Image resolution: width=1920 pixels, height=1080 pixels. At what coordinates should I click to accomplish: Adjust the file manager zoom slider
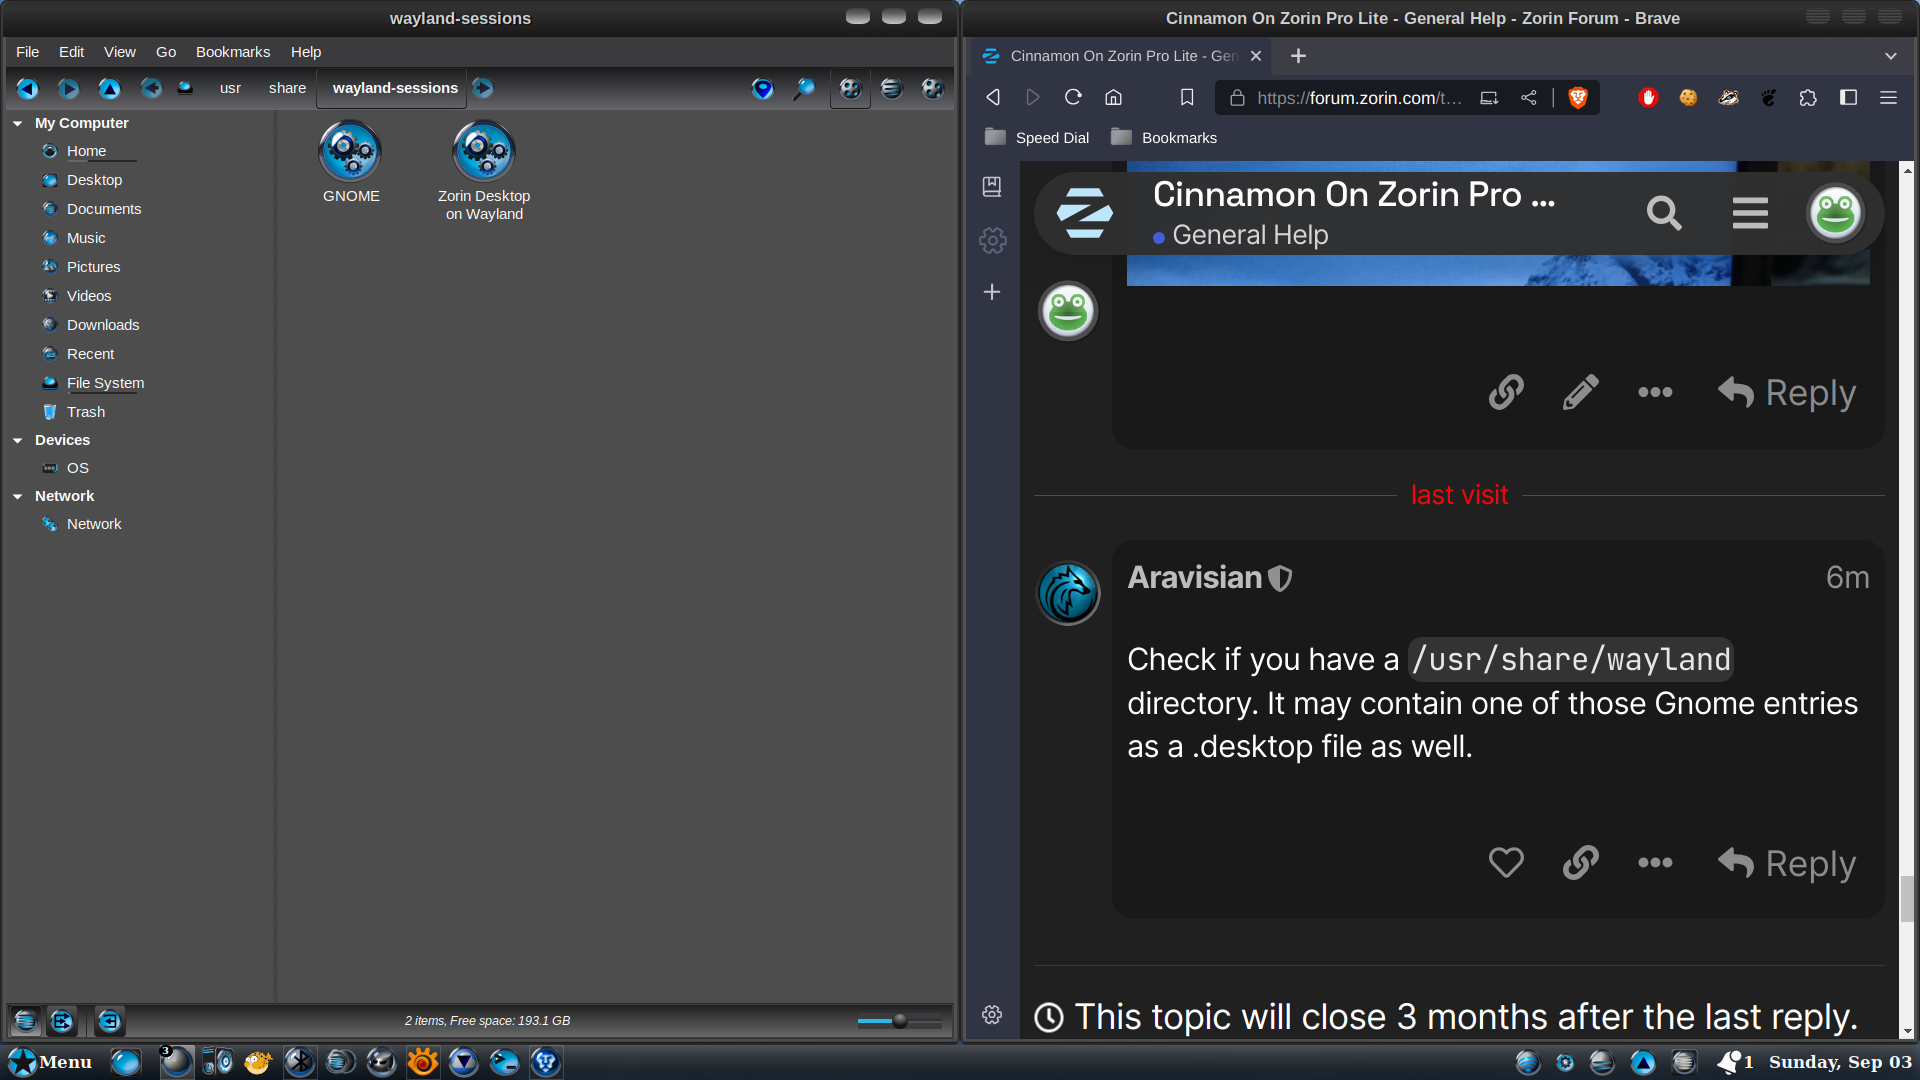point(899,1021)
